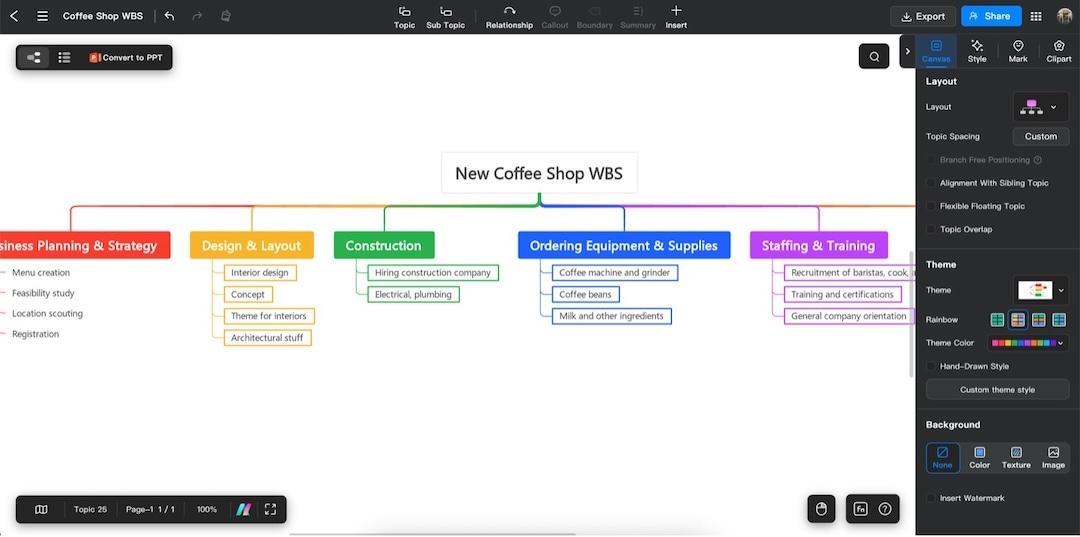Select Ordering Equipment & Supplies topic

pyautogui.click(x=624, y=245)
